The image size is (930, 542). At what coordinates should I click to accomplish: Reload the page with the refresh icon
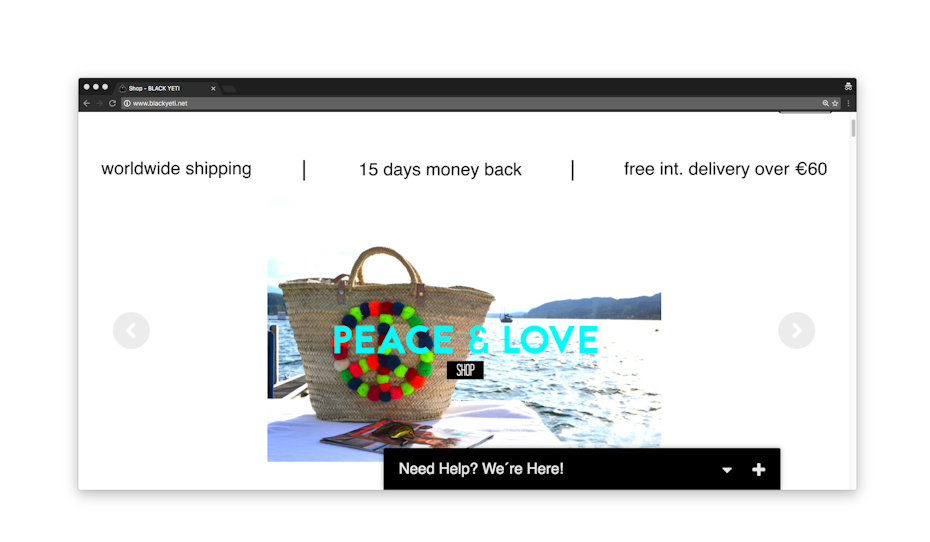(112, 103)
